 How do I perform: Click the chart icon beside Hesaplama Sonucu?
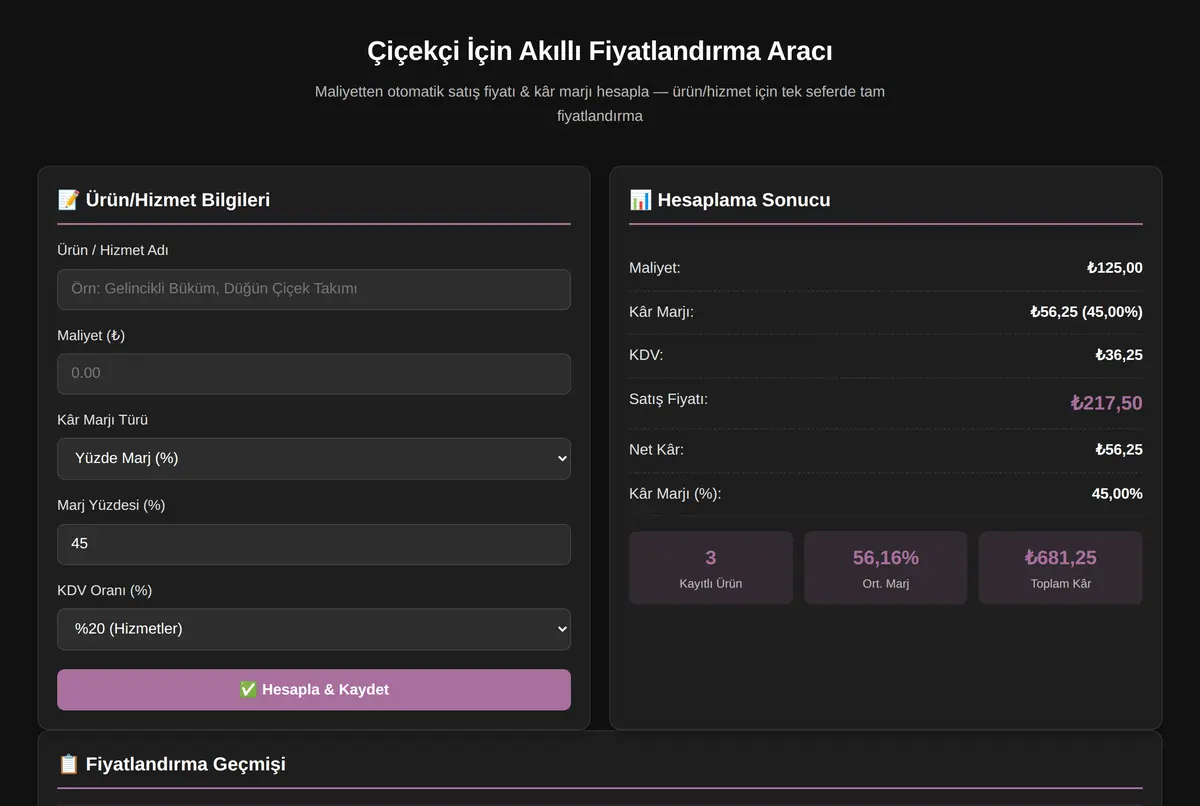[640, 200]
